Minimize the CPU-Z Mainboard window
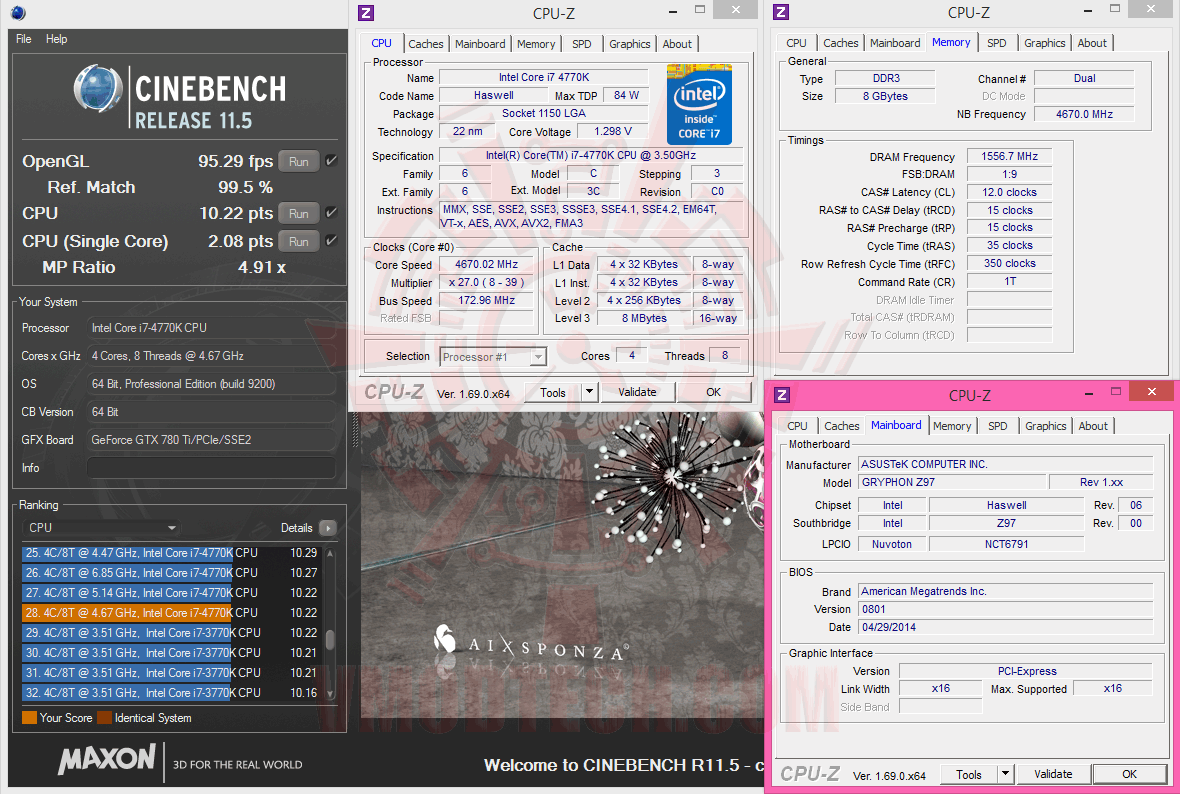 click(x=1089, y=393)
